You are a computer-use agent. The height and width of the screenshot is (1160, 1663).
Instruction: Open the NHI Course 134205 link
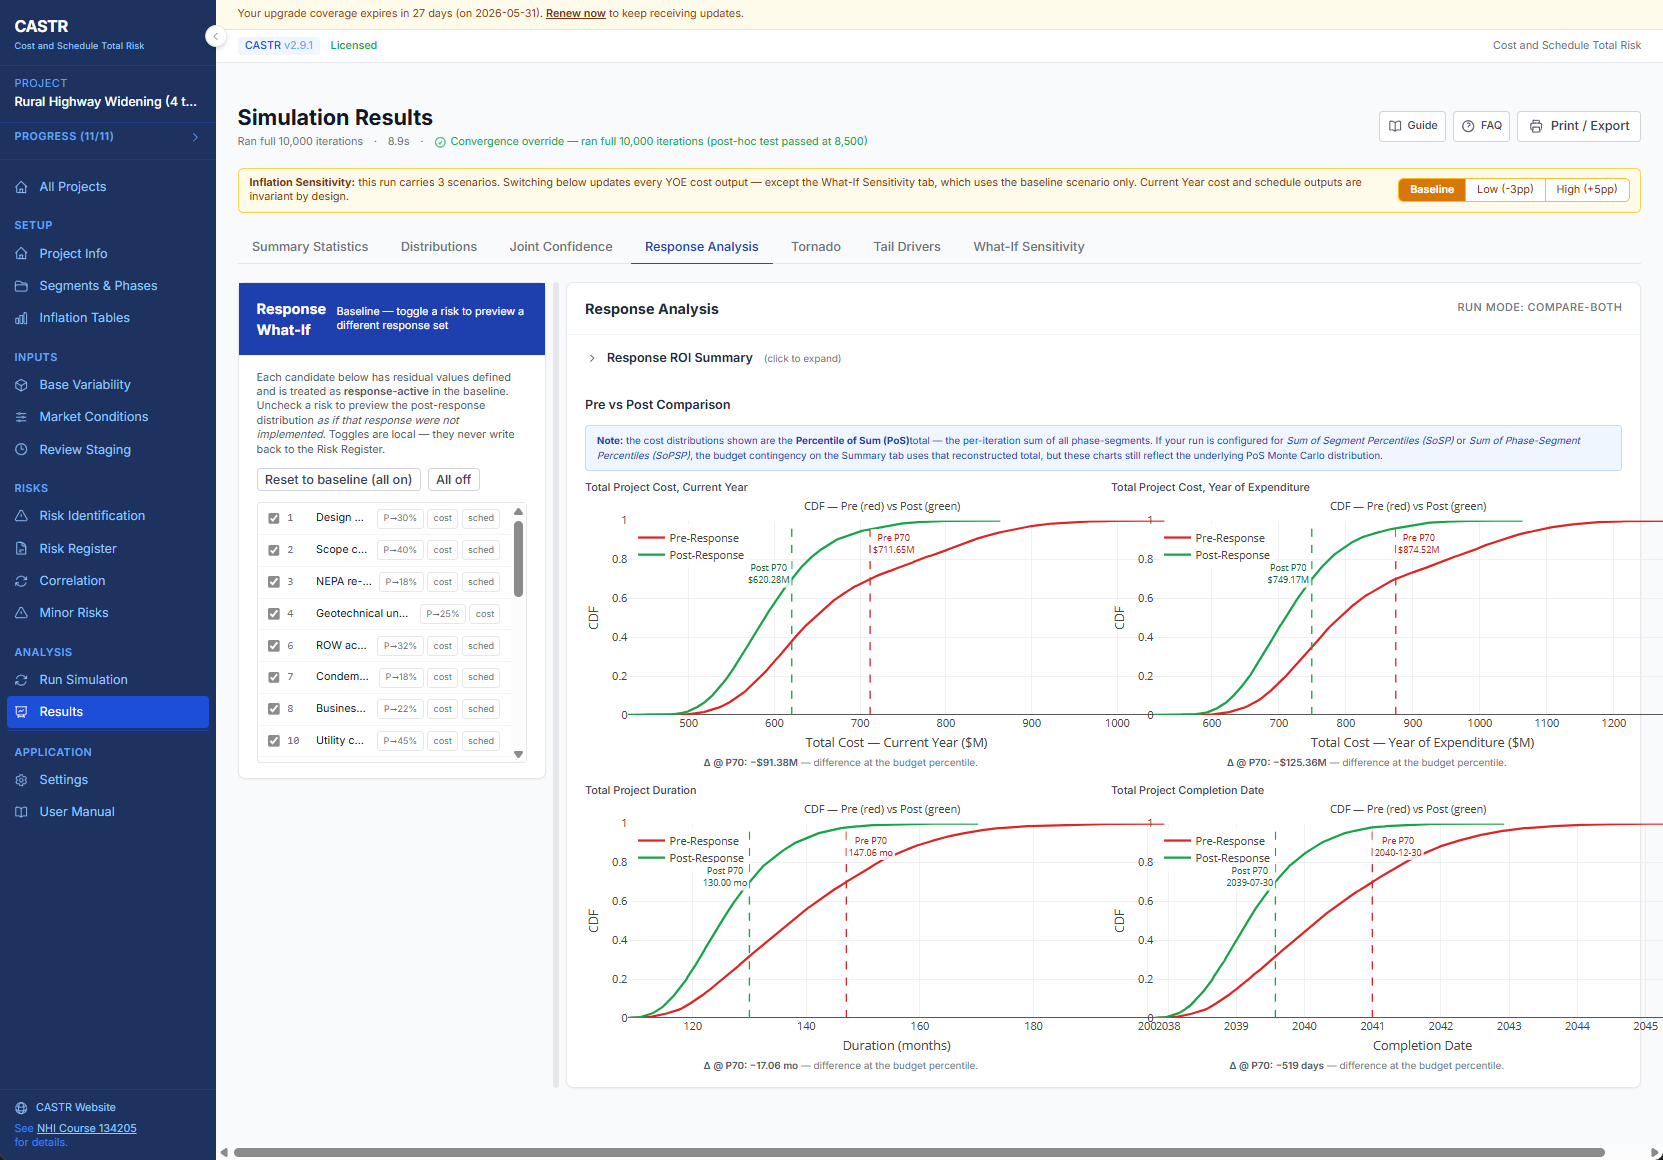[87, 1129]
